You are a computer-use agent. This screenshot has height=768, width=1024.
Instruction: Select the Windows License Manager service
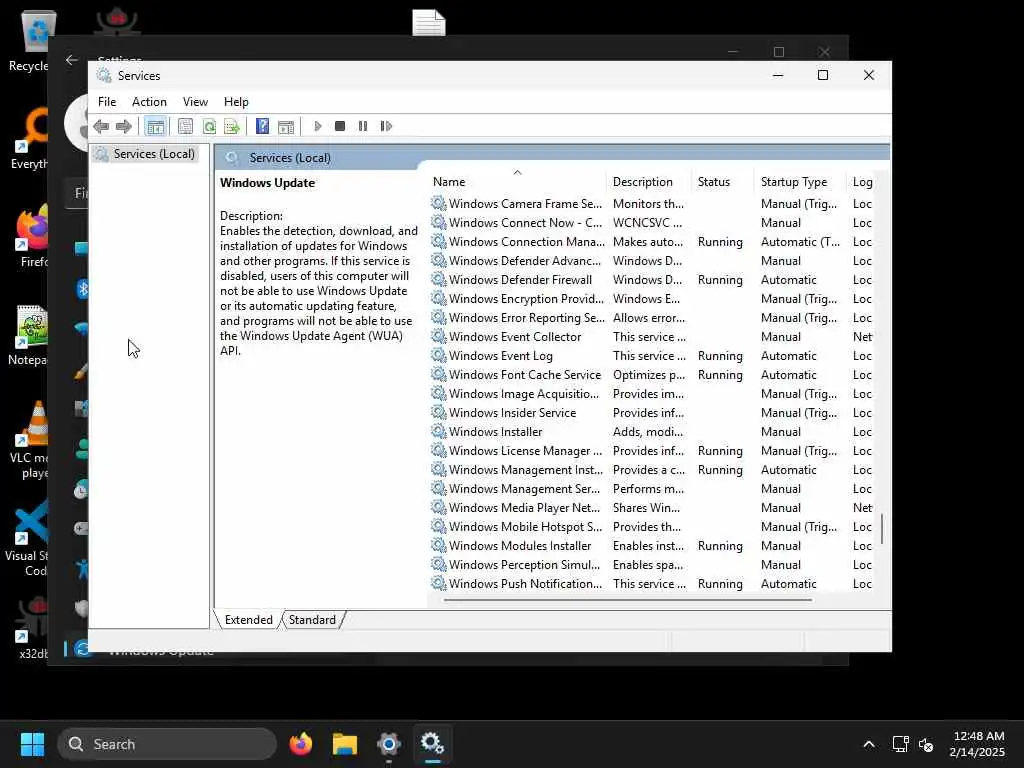653,451
